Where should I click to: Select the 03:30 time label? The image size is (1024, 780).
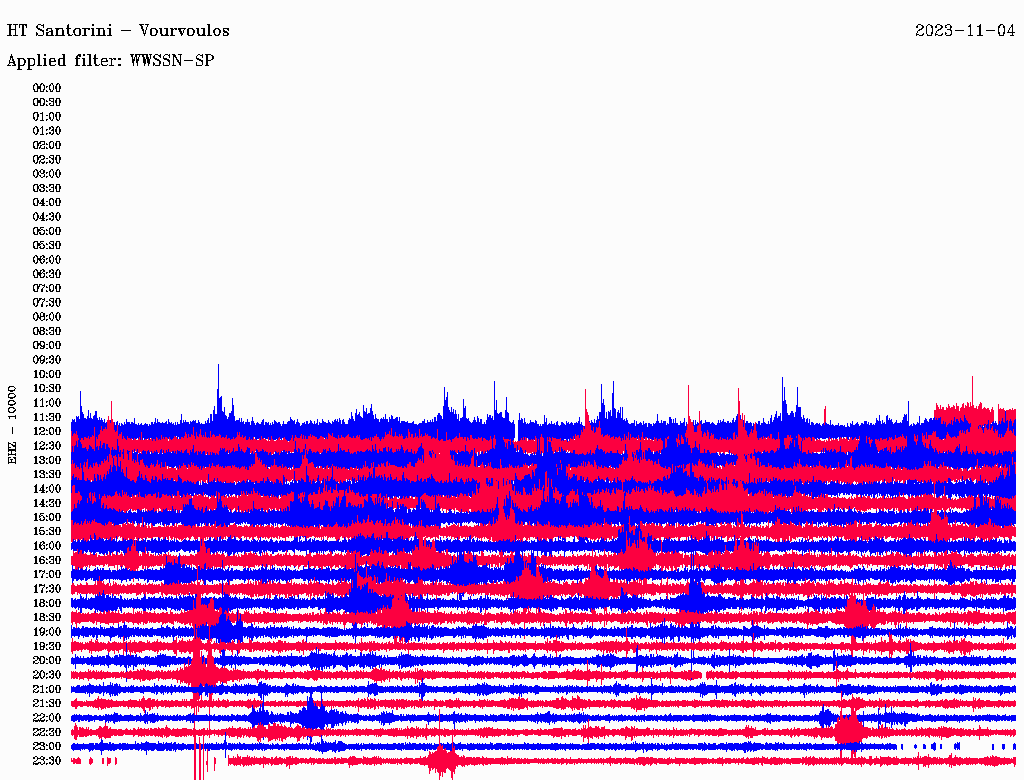pyautogui.click(x=47, y=188)
